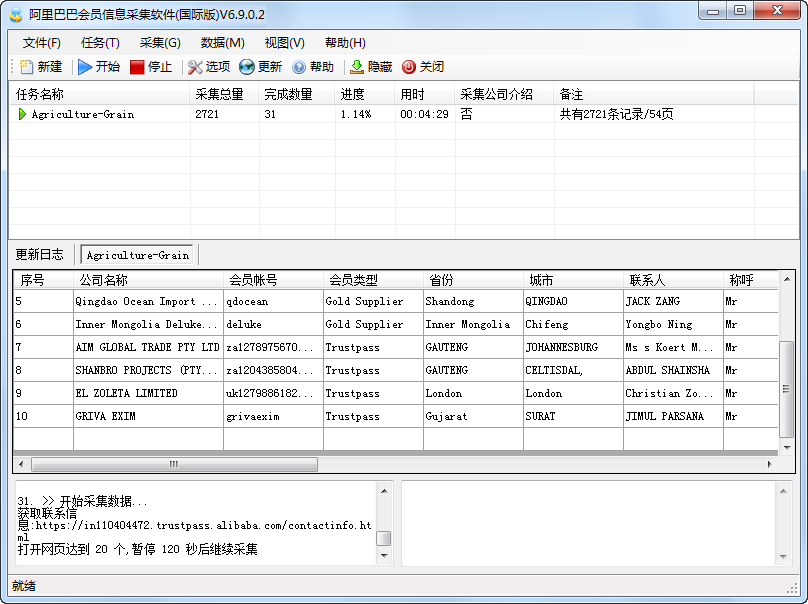
Task: Click the red 关闭 power icon
Action: pyautogui.click(x=409, y=67)
